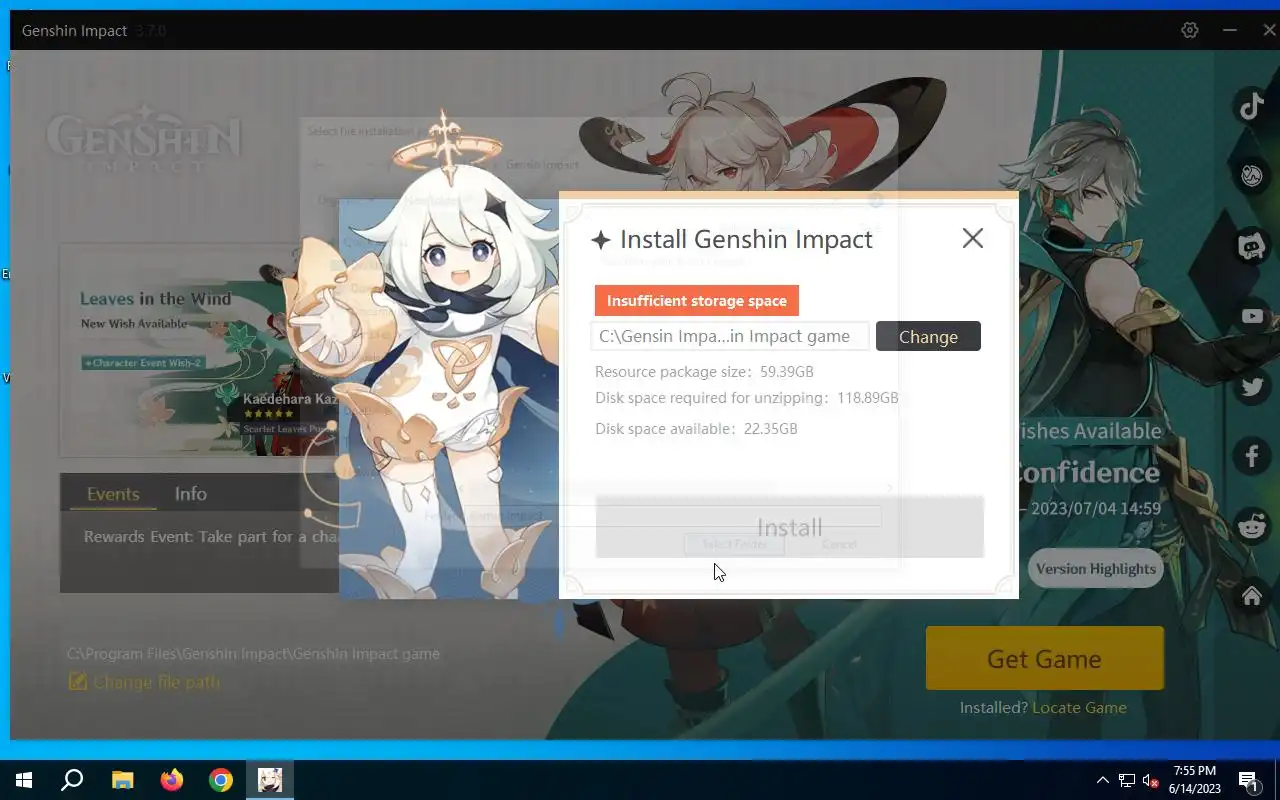Open the Facebook social link icon
The height and width of the screenshot is (800, 1280).
pyautogui.click(x=1252, y=456)
